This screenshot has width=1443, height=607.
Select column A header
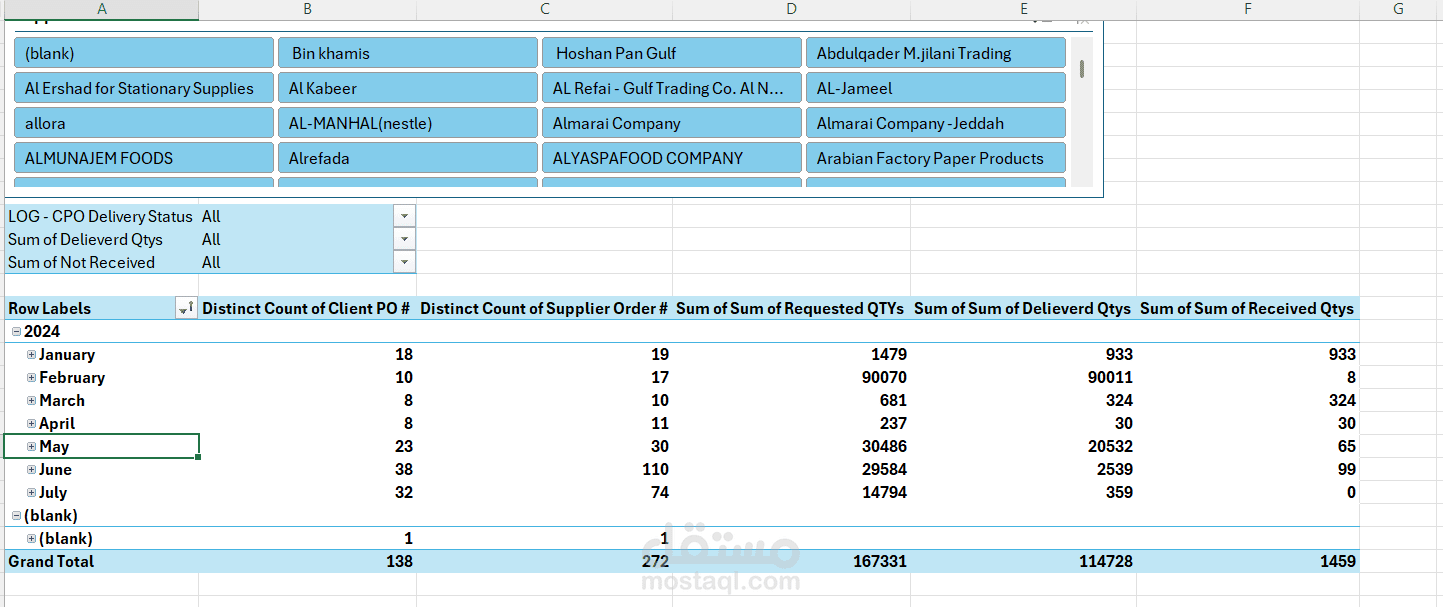pos(103,9)
